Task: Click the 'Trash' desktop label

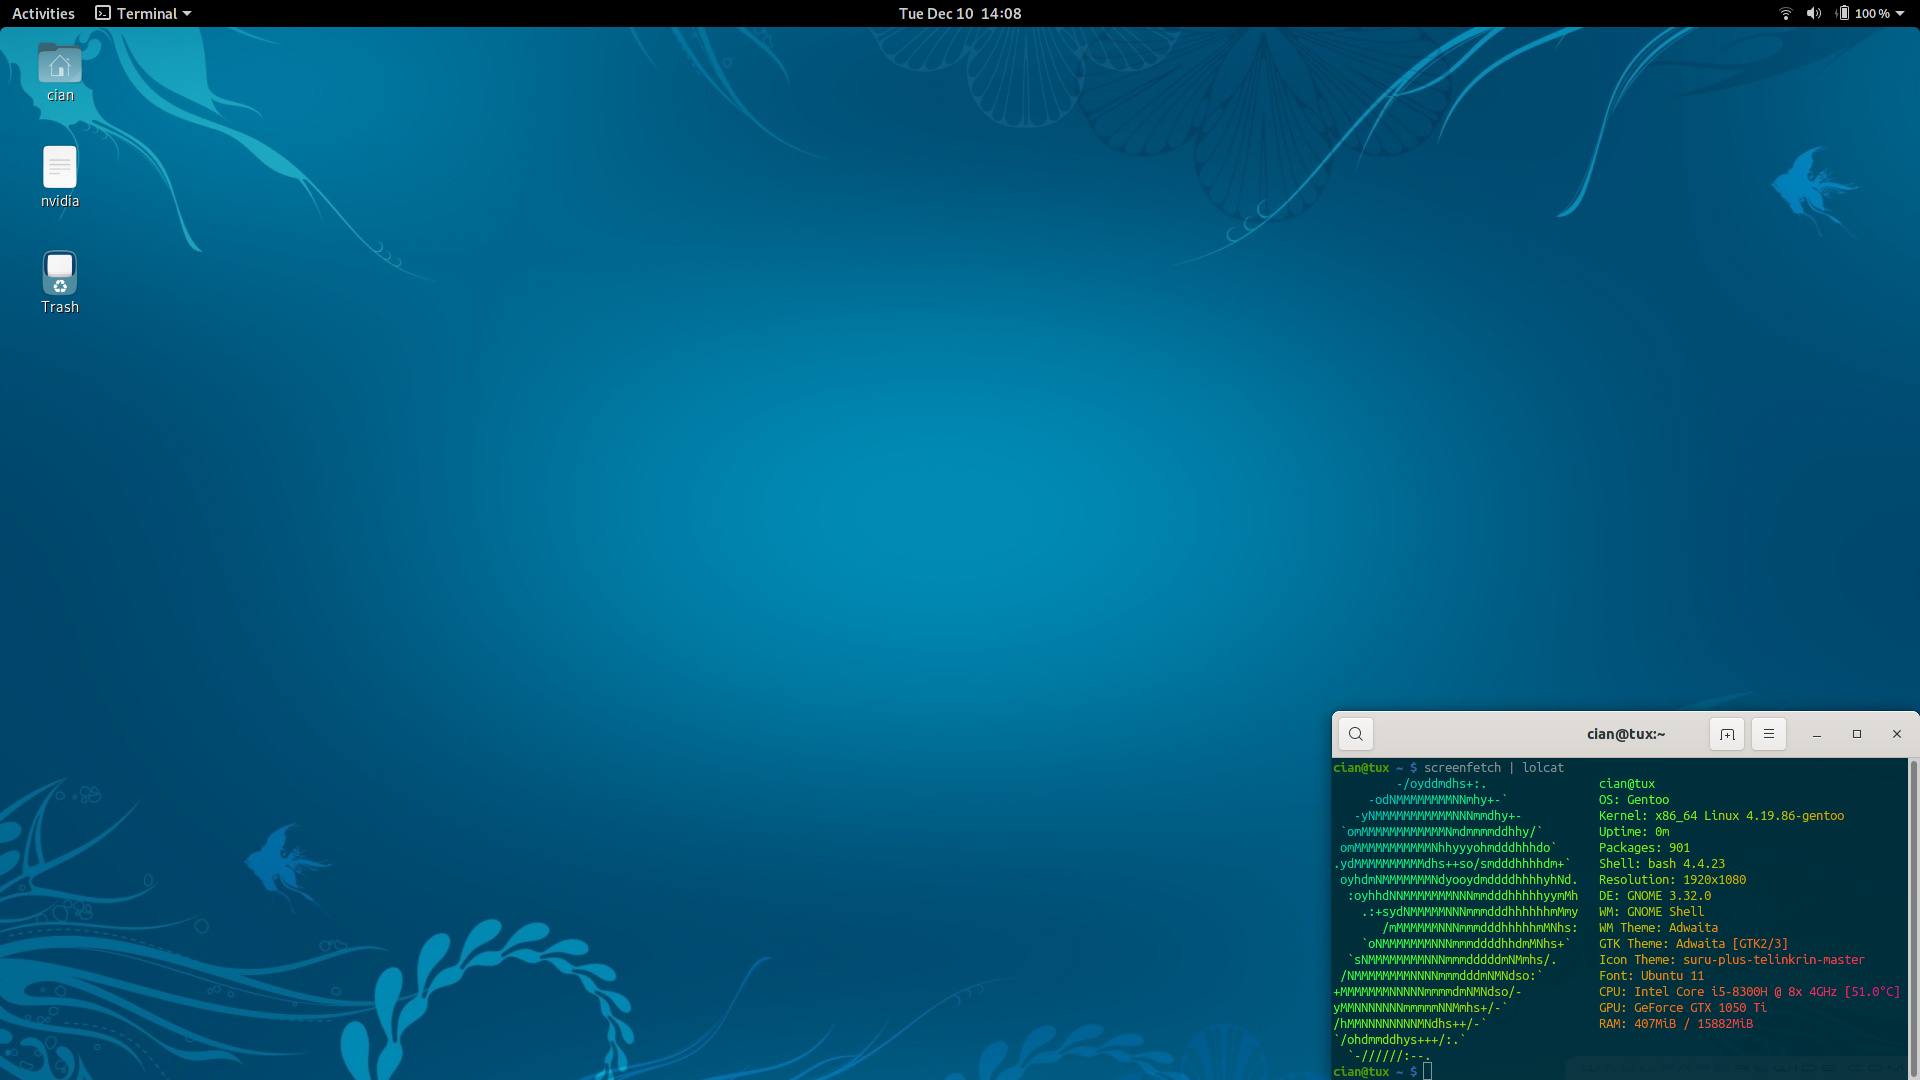Action: [60, 307]
